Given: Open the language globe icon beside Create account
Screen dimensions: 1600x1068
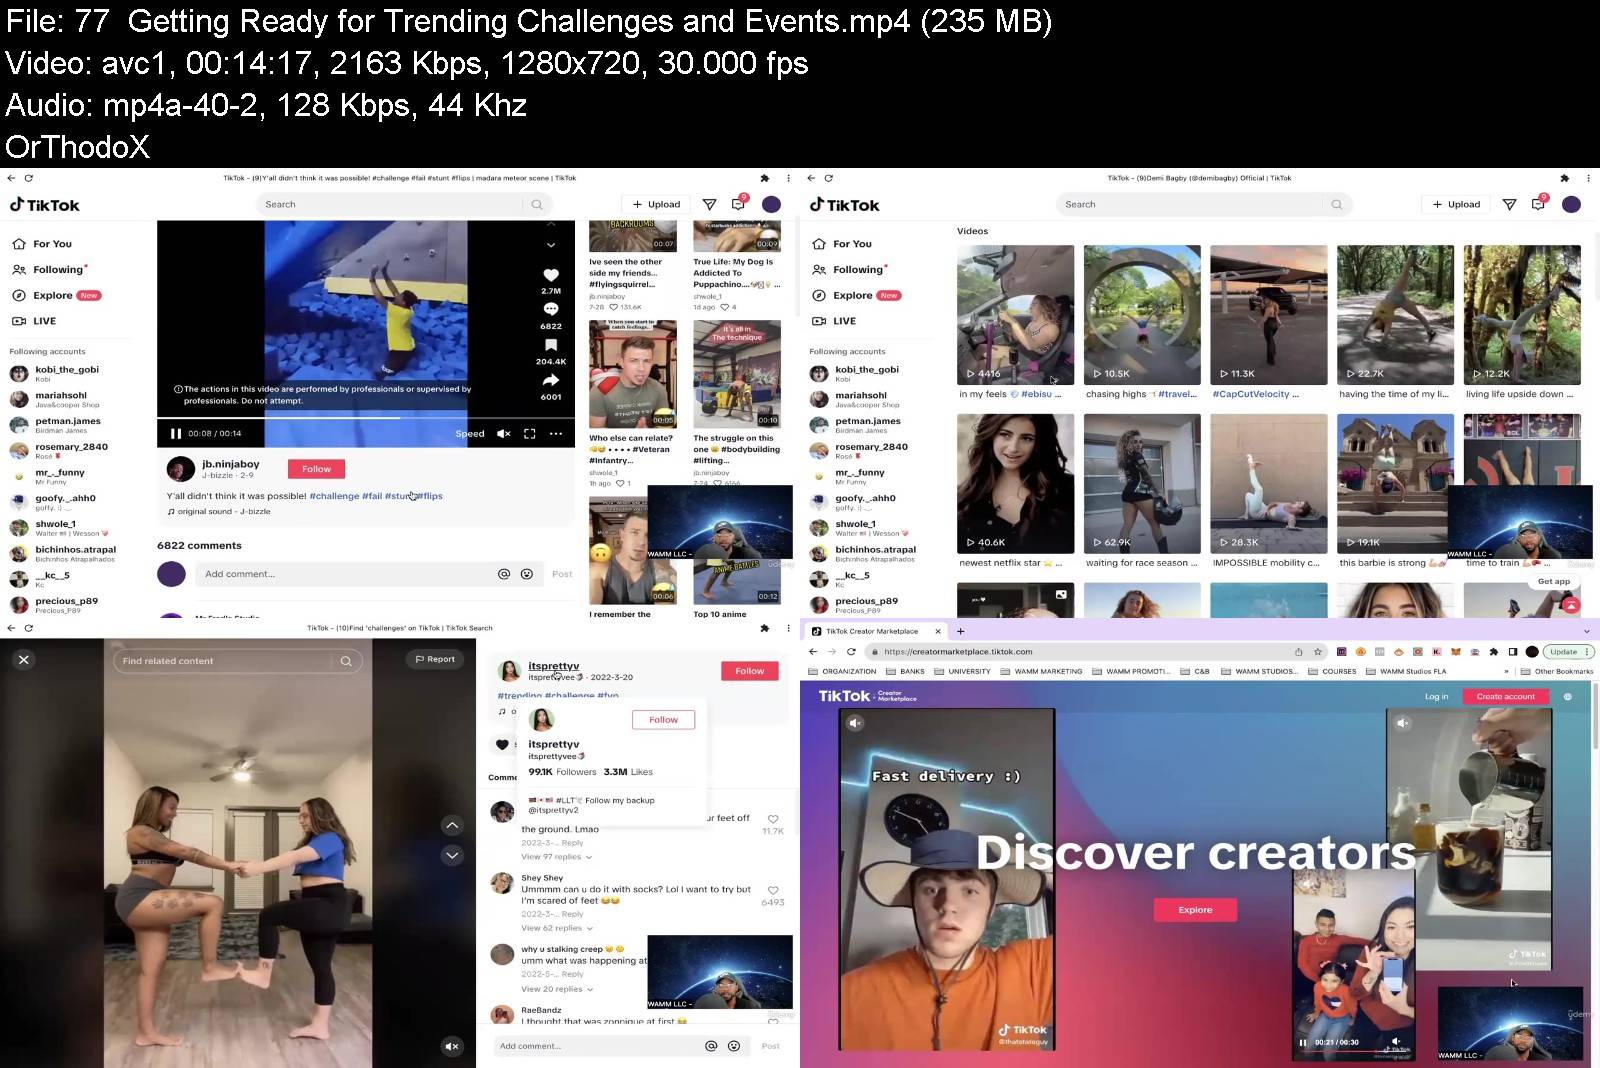Looking at the screenshot, I should (x=1567, y=696).
